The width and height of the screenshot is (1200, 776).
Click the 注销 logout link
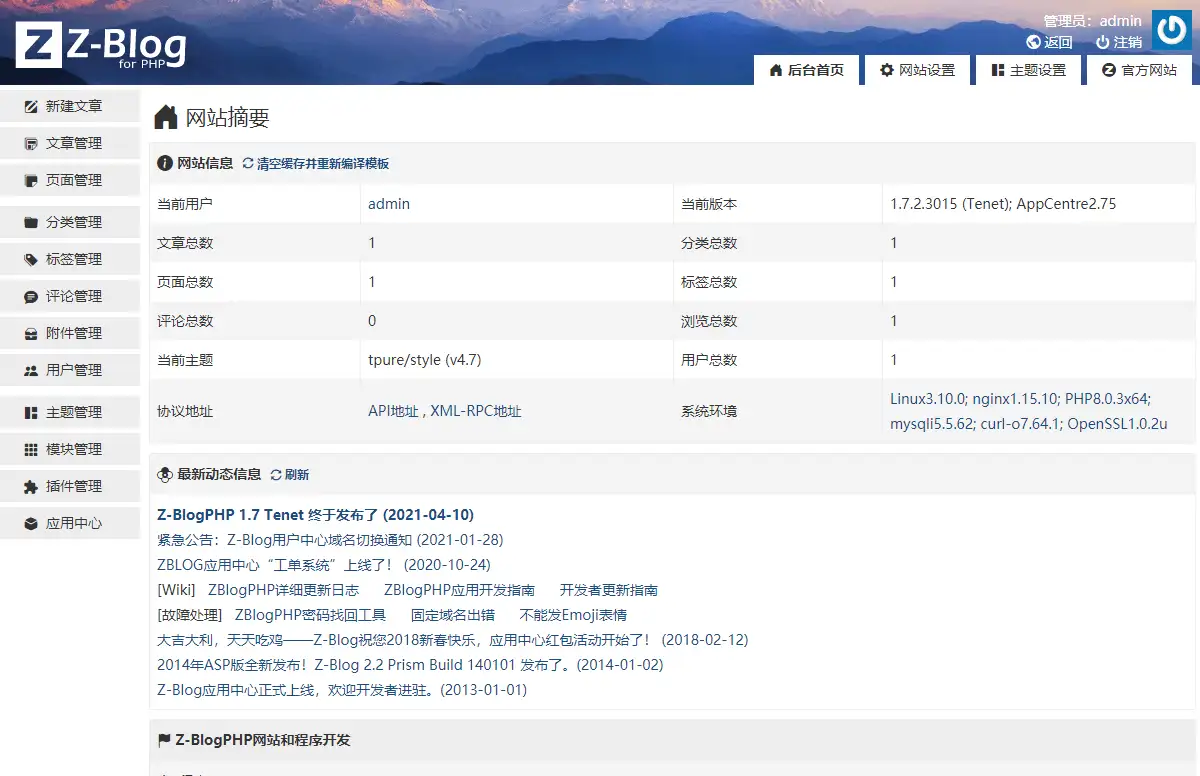(1119, 42)
